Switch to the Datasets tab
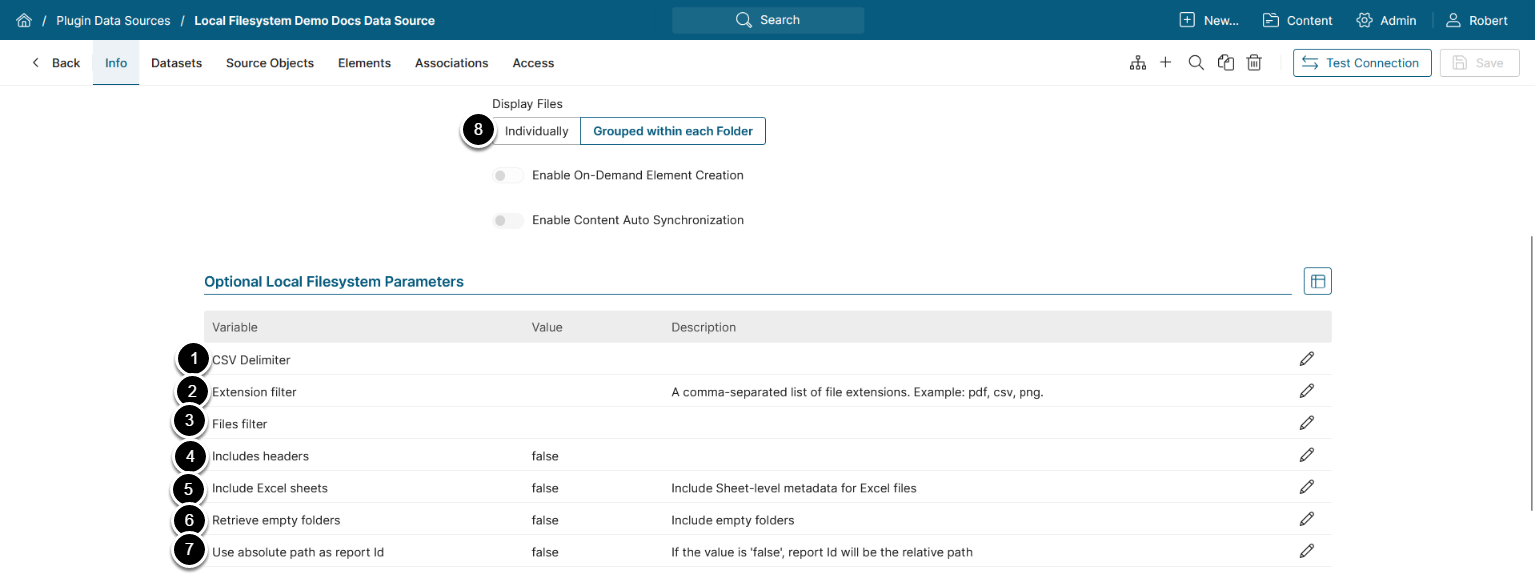 point(176,63)
